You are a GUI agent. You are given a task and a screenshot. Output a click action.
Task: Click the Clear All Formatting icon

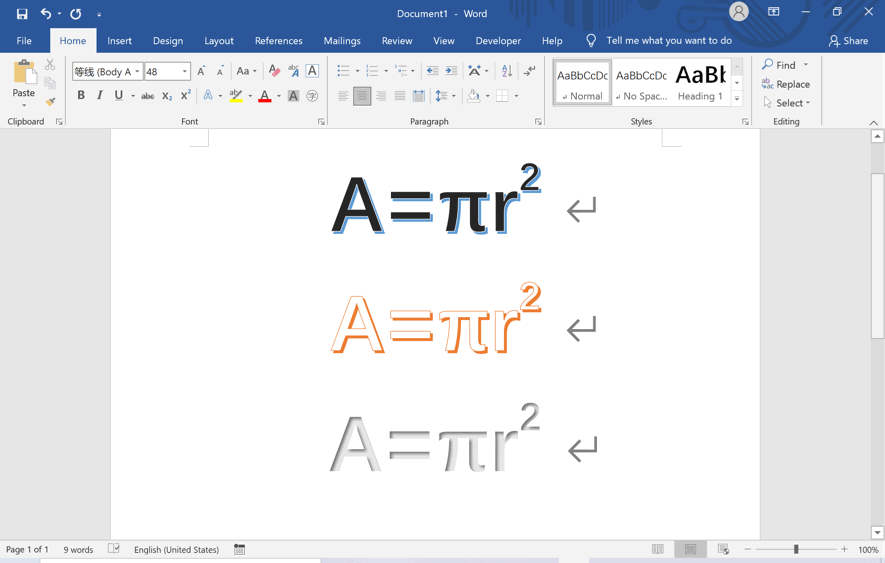coord(274,71)
